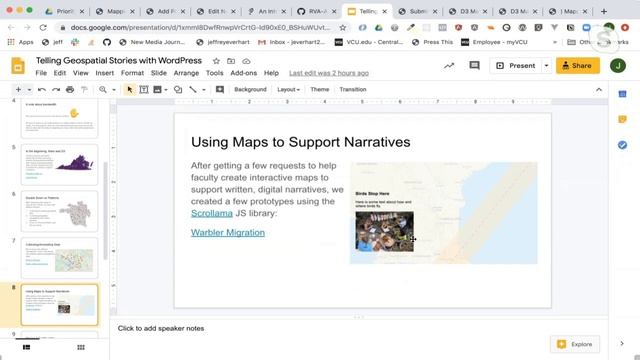
Task: Click the Transition button
Action: point(353,89)
